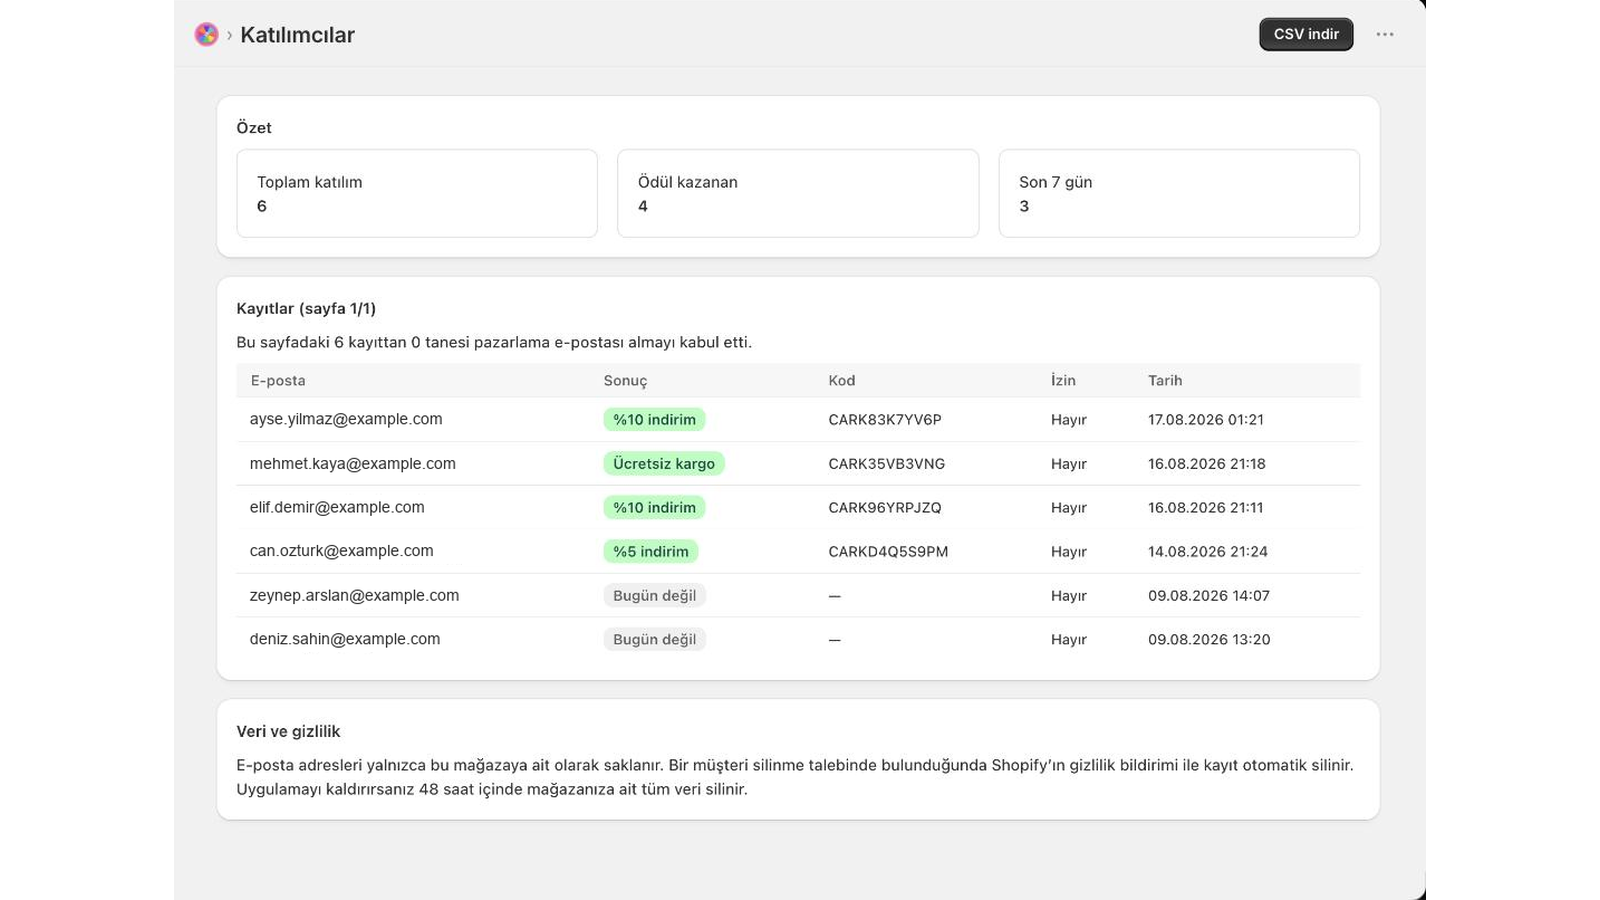This screenshot has width=1600, height=900.
Task: Select the Toplam katılım summary card
Action: (x=417, y=194)
